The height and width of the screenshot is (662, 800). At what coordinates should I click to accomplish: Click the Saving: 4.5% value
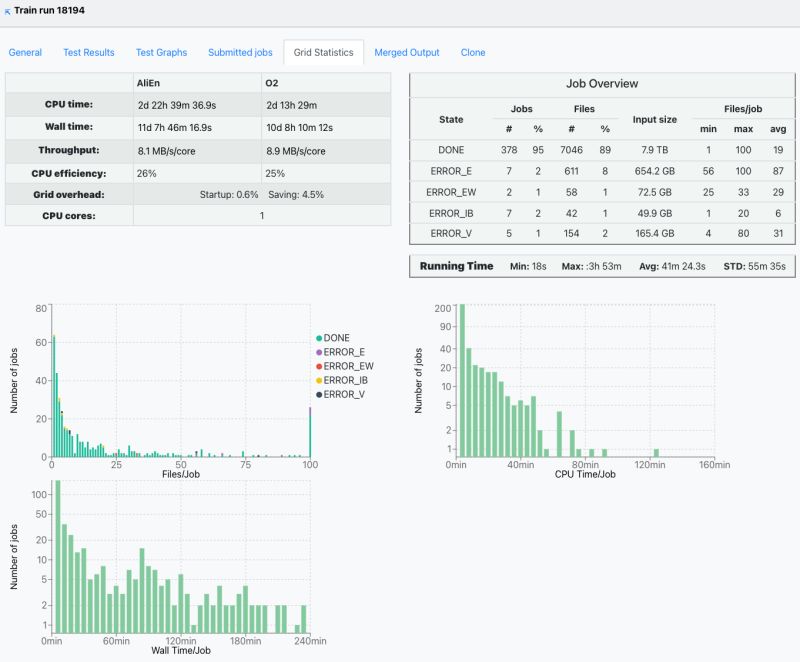[296, 195]
